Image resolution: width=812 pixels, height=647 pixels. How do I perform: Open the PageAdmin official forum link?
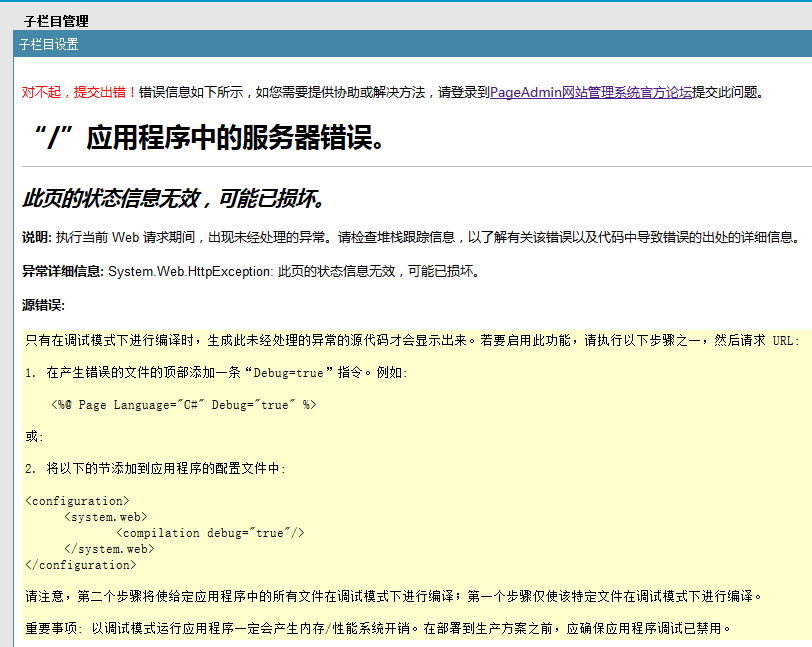coord(590,92)
